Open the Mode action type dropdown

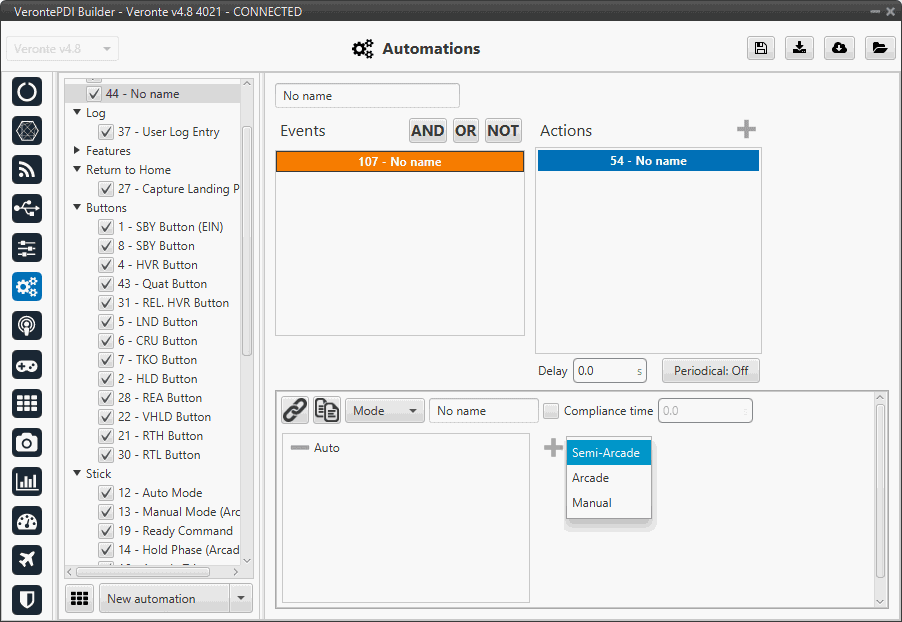(x=384, y=411)
